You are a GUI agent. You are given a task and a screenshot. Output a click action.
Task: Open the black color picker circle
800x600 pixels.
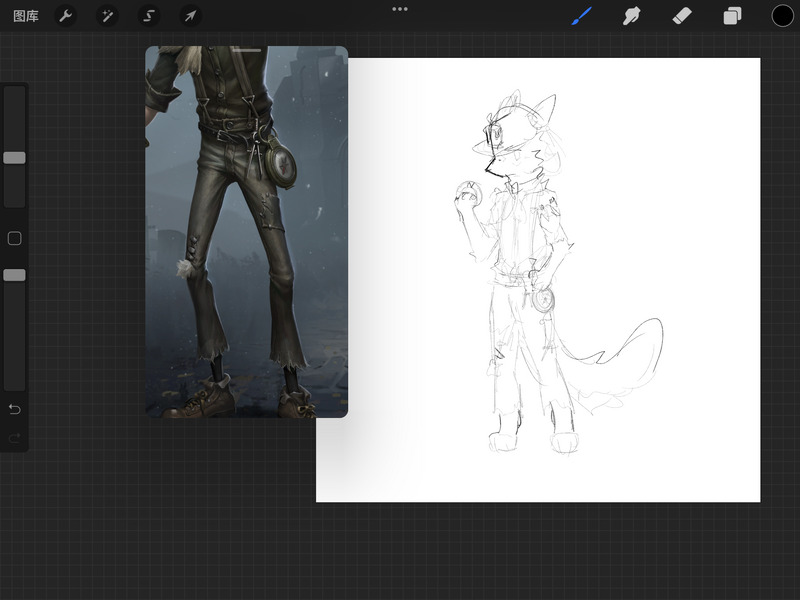tap(782, 16)
